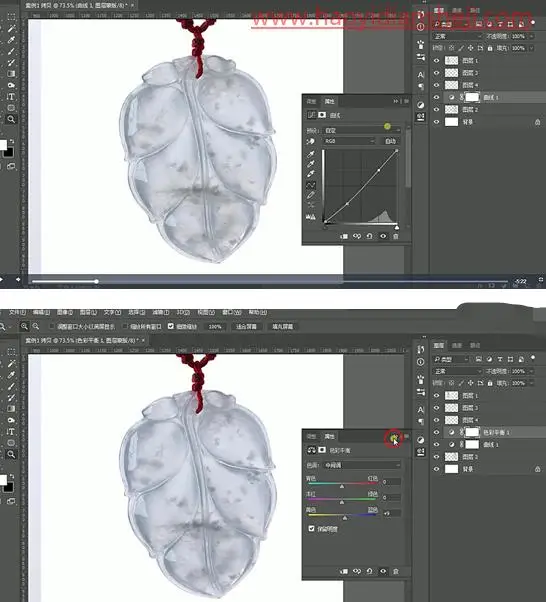Toggle the 保留明度 checkbox in Color Balance
This screenshot has width=546, height=602.
[311, 529]
